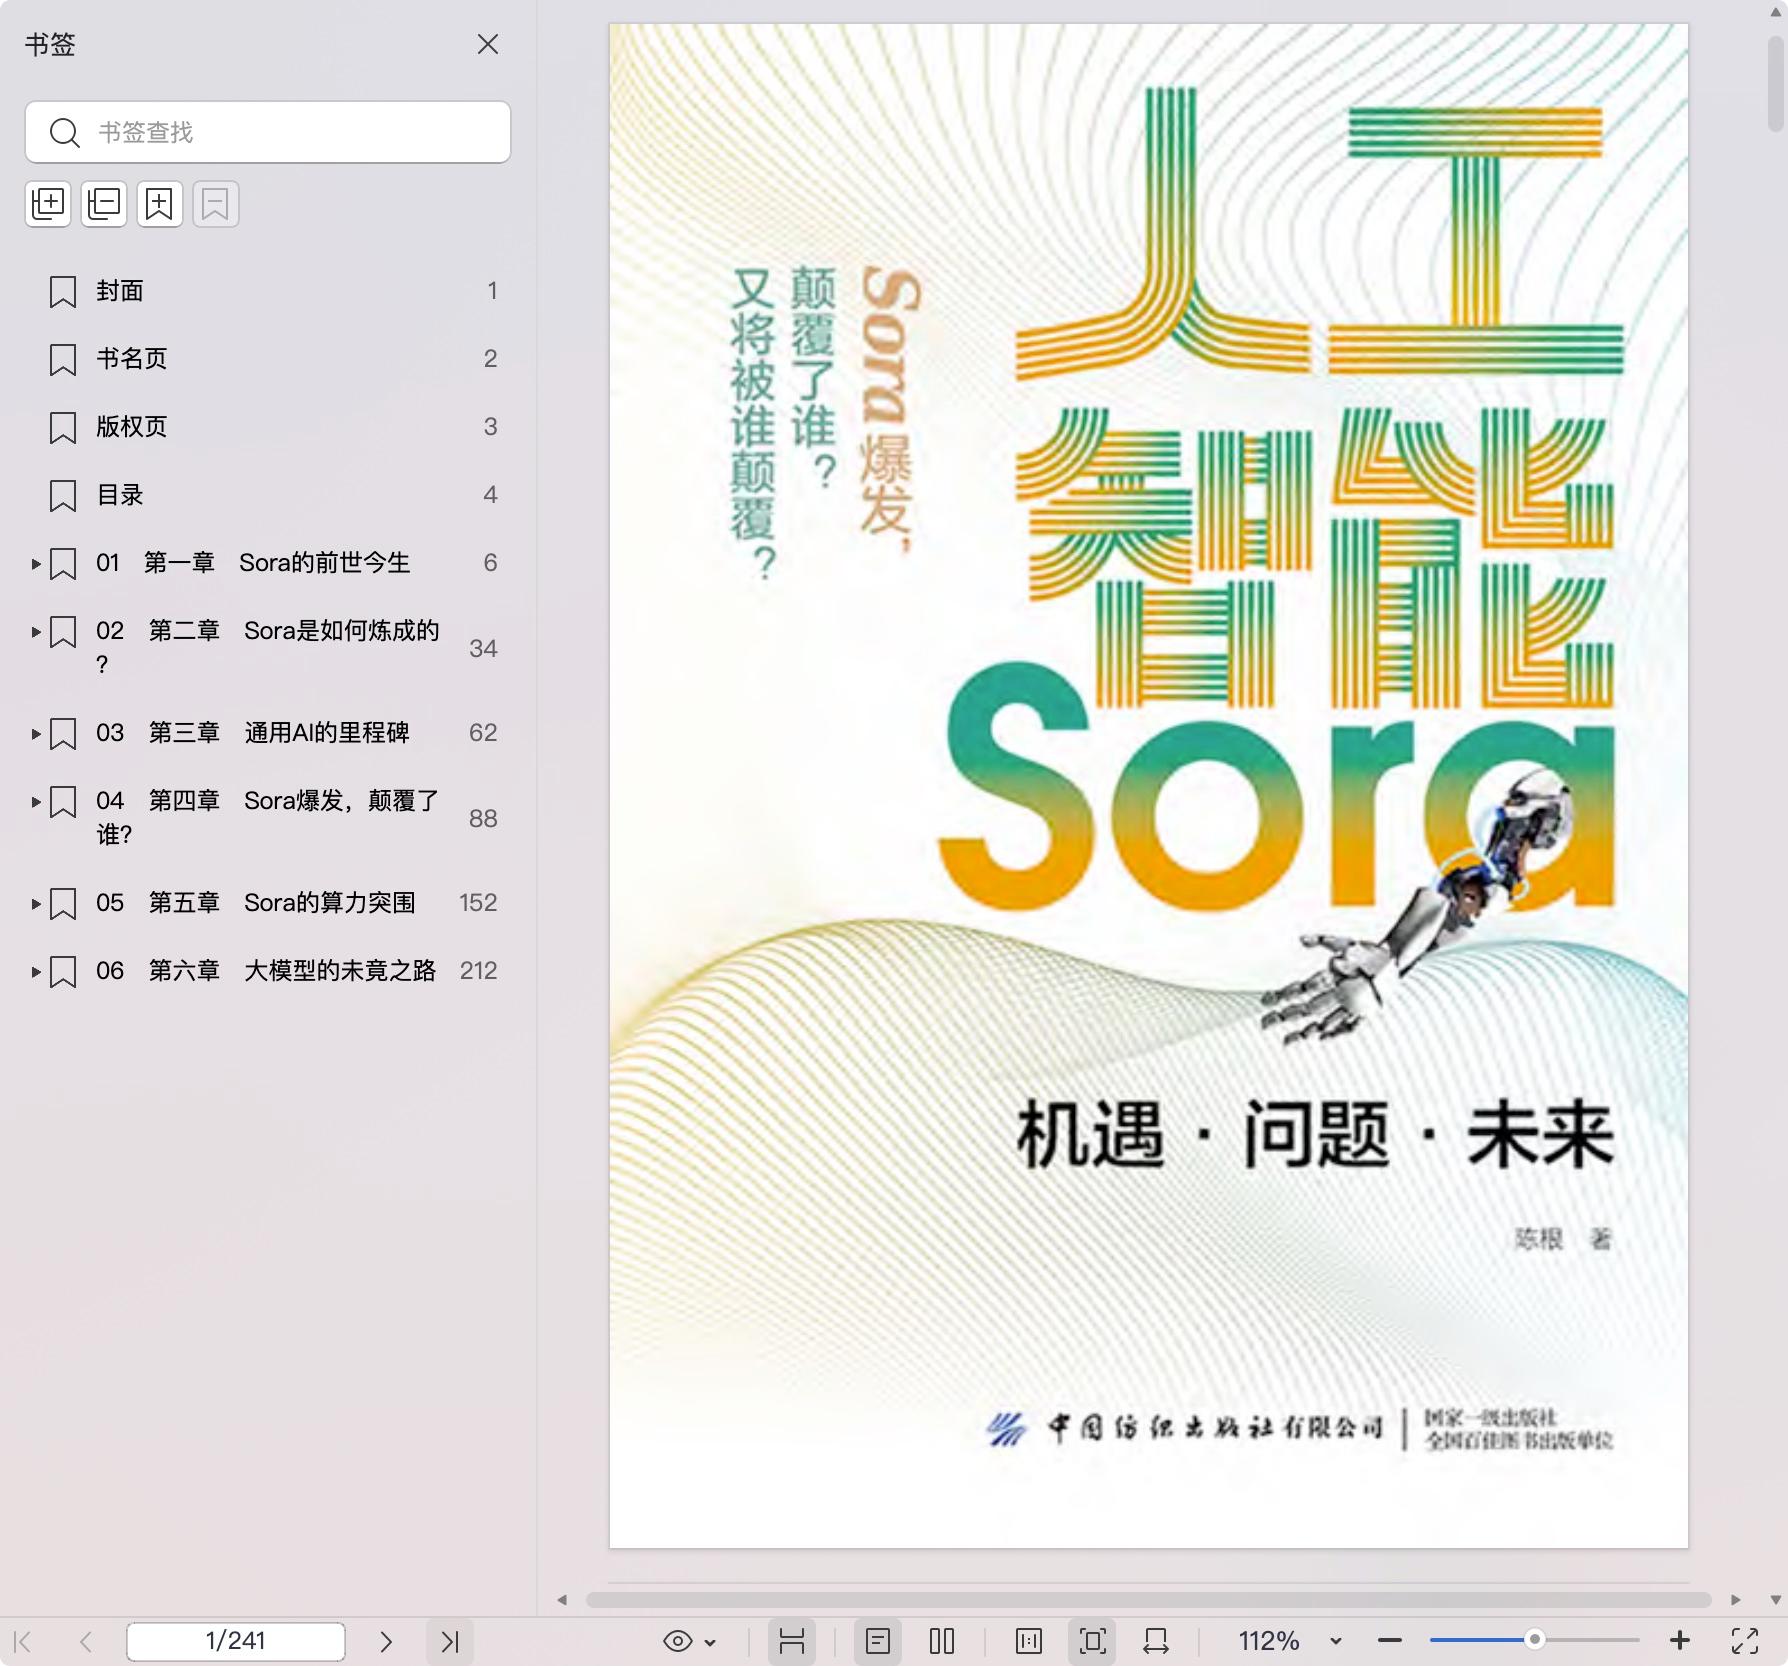Add a new bookmark icon
Viewport: 1788px width, 1666px height.
(160, 204)
